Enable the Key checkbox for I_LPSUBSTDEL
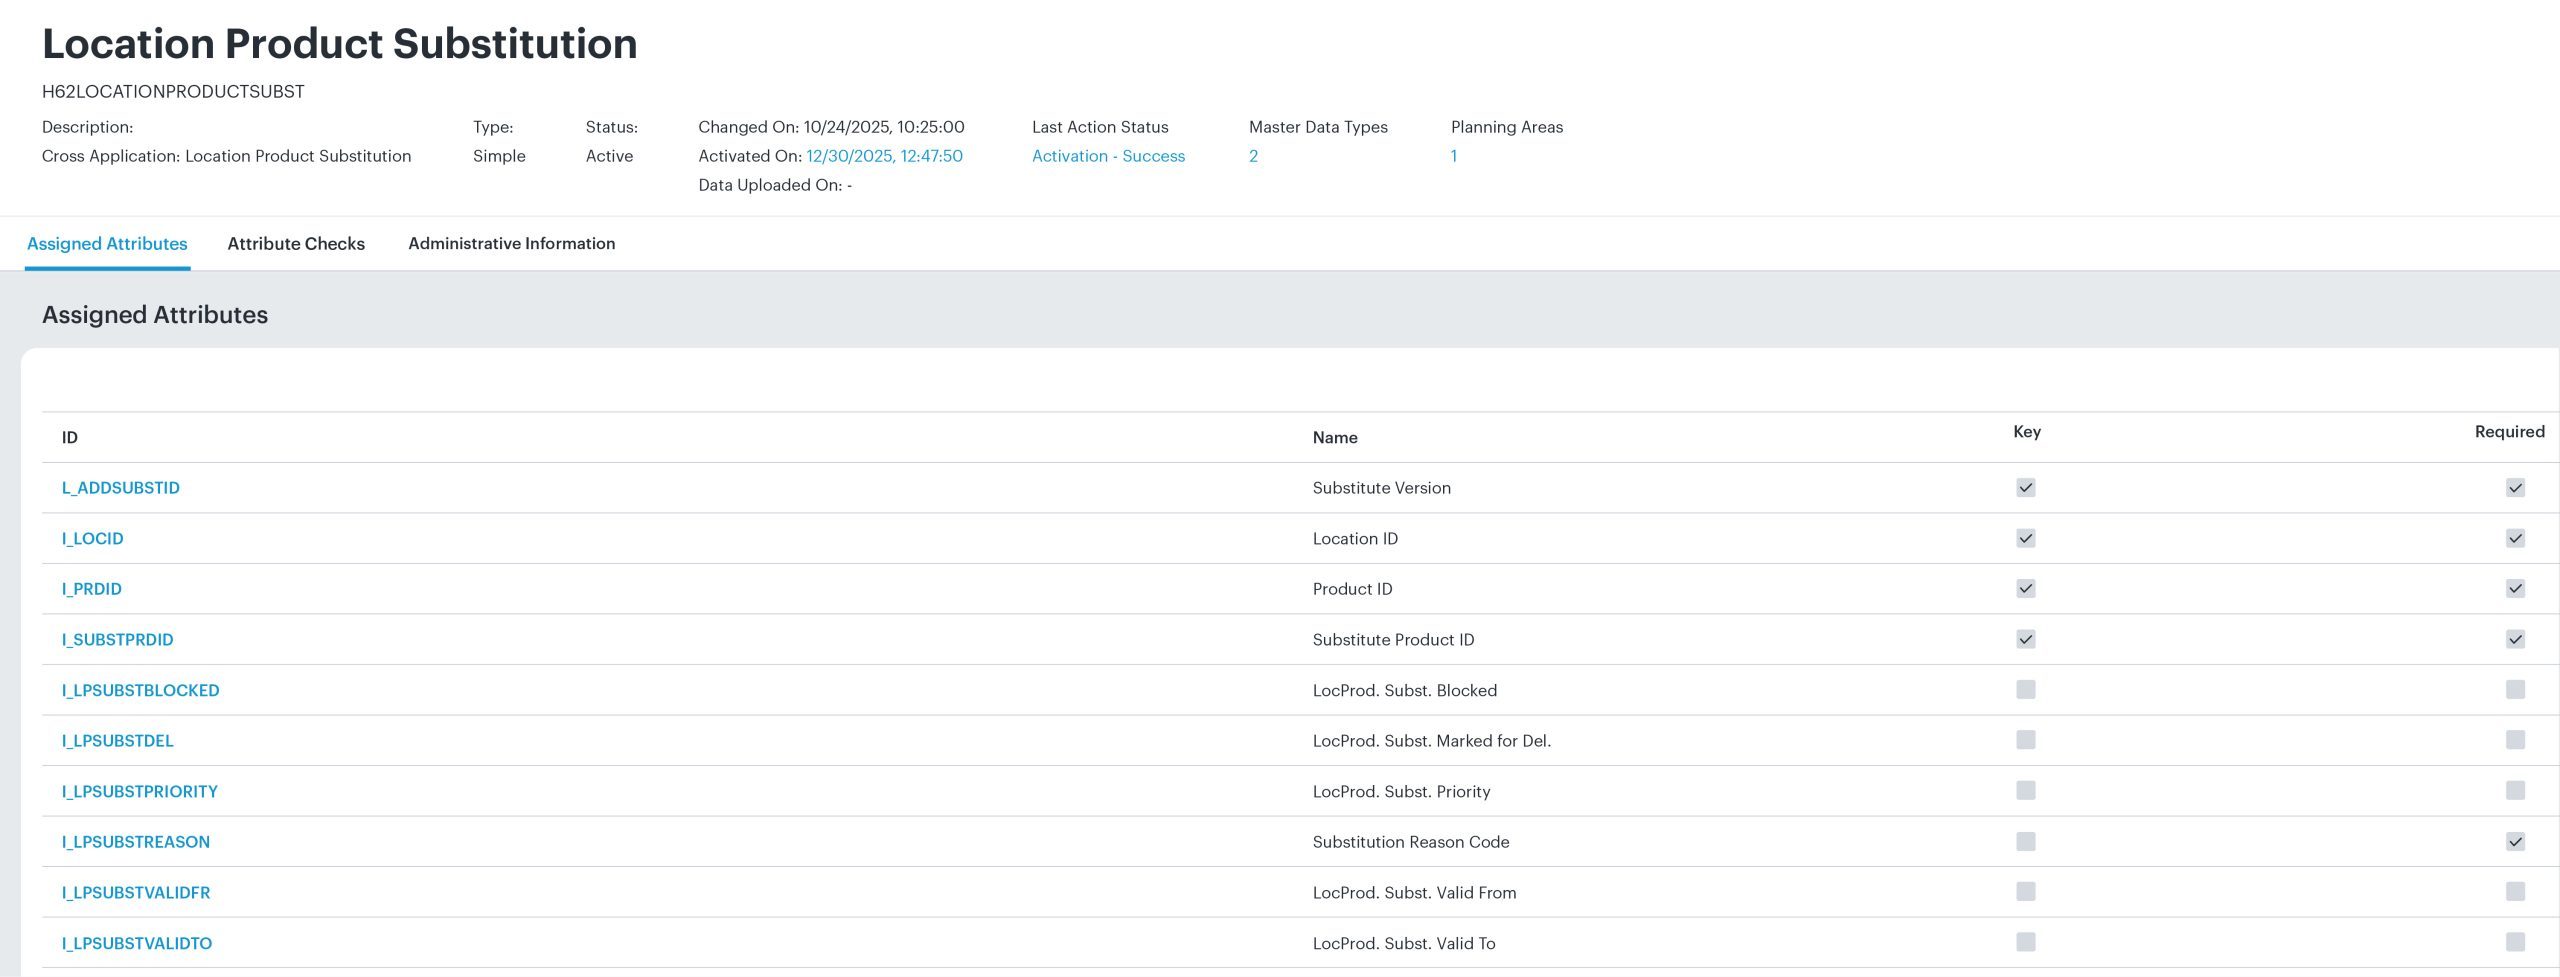Viewport: 2560px width, 977px height. tap(2026, 741)
